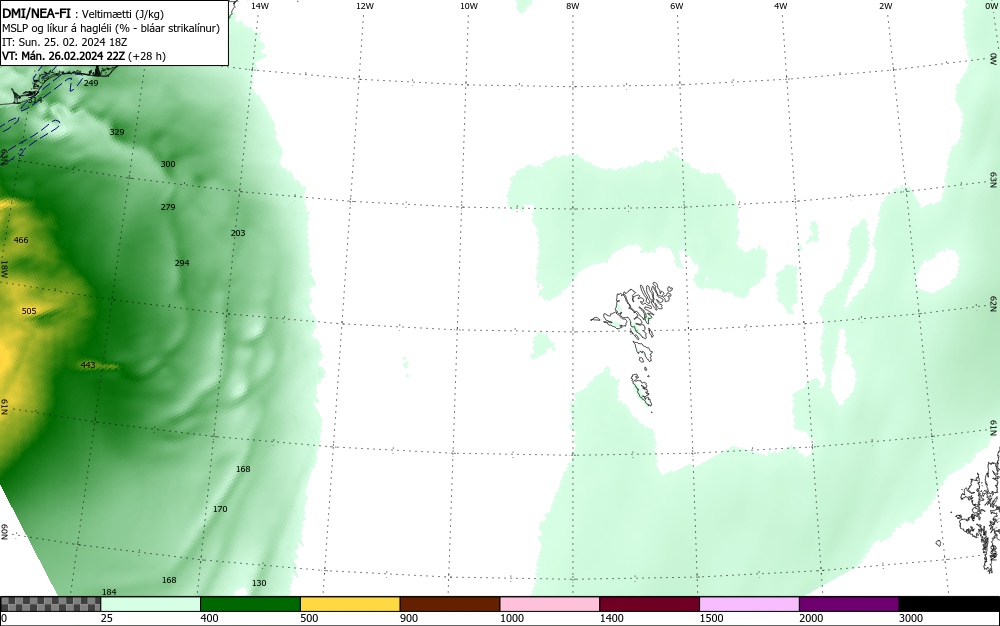This screenshot has width=1000, height=626.
Task: Click the checkered 0–25 legend swatch
Action: [50, 604]
